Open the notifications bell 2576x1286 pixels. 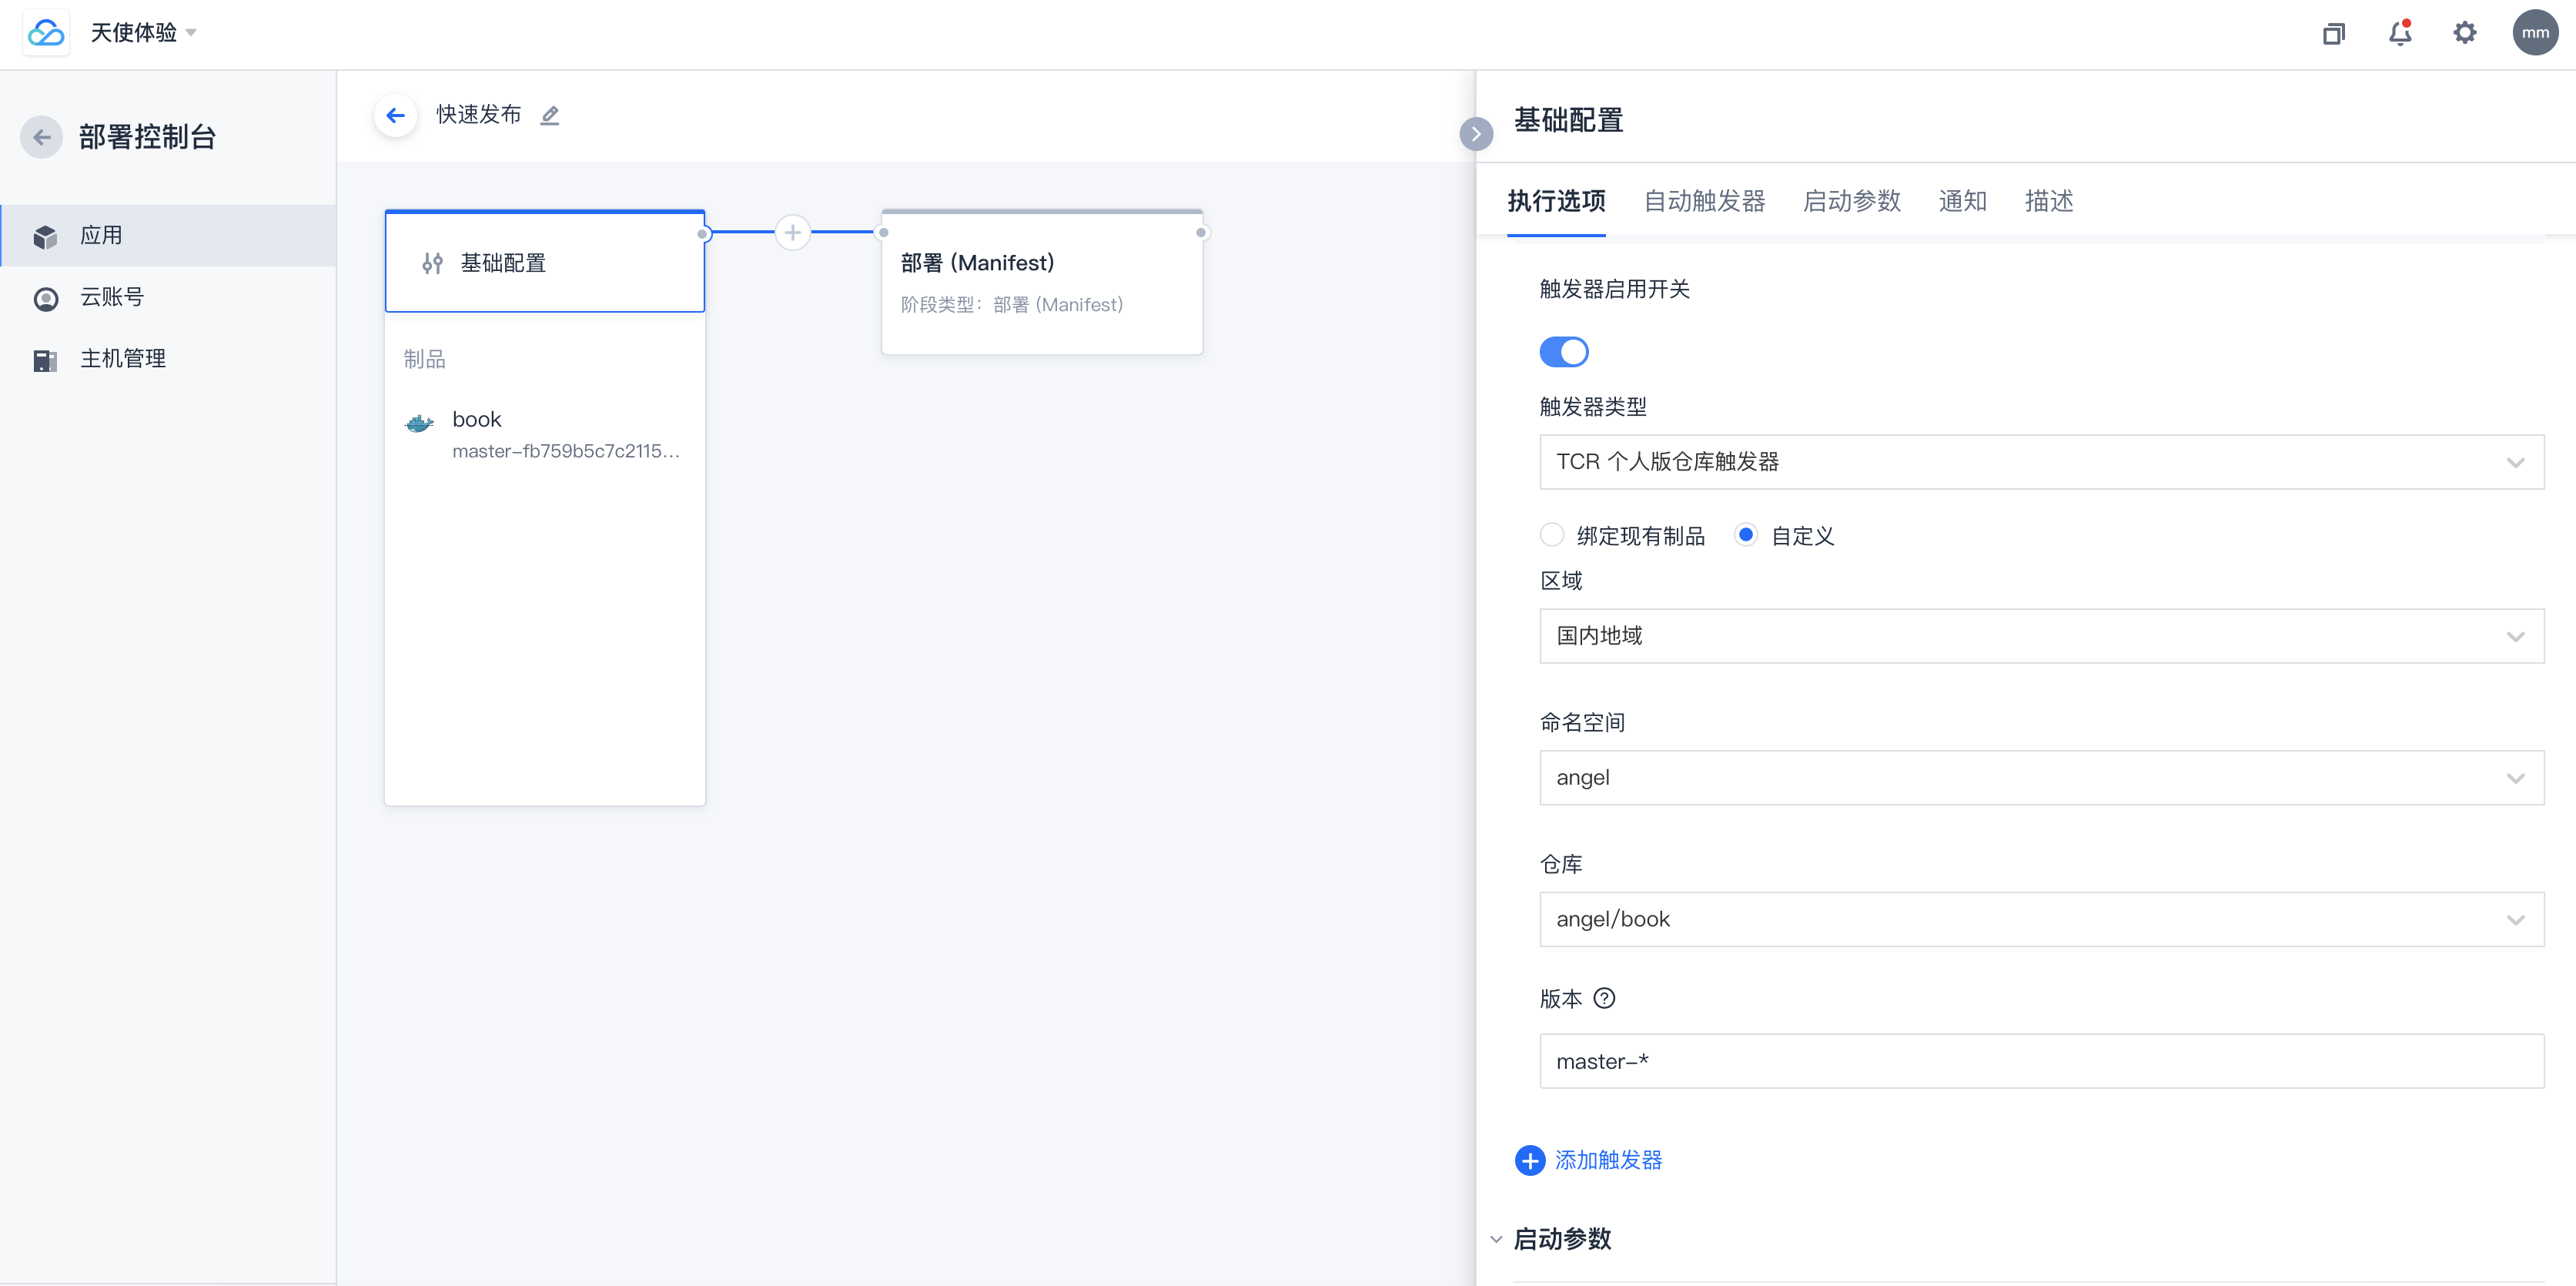click(2400, 33)
